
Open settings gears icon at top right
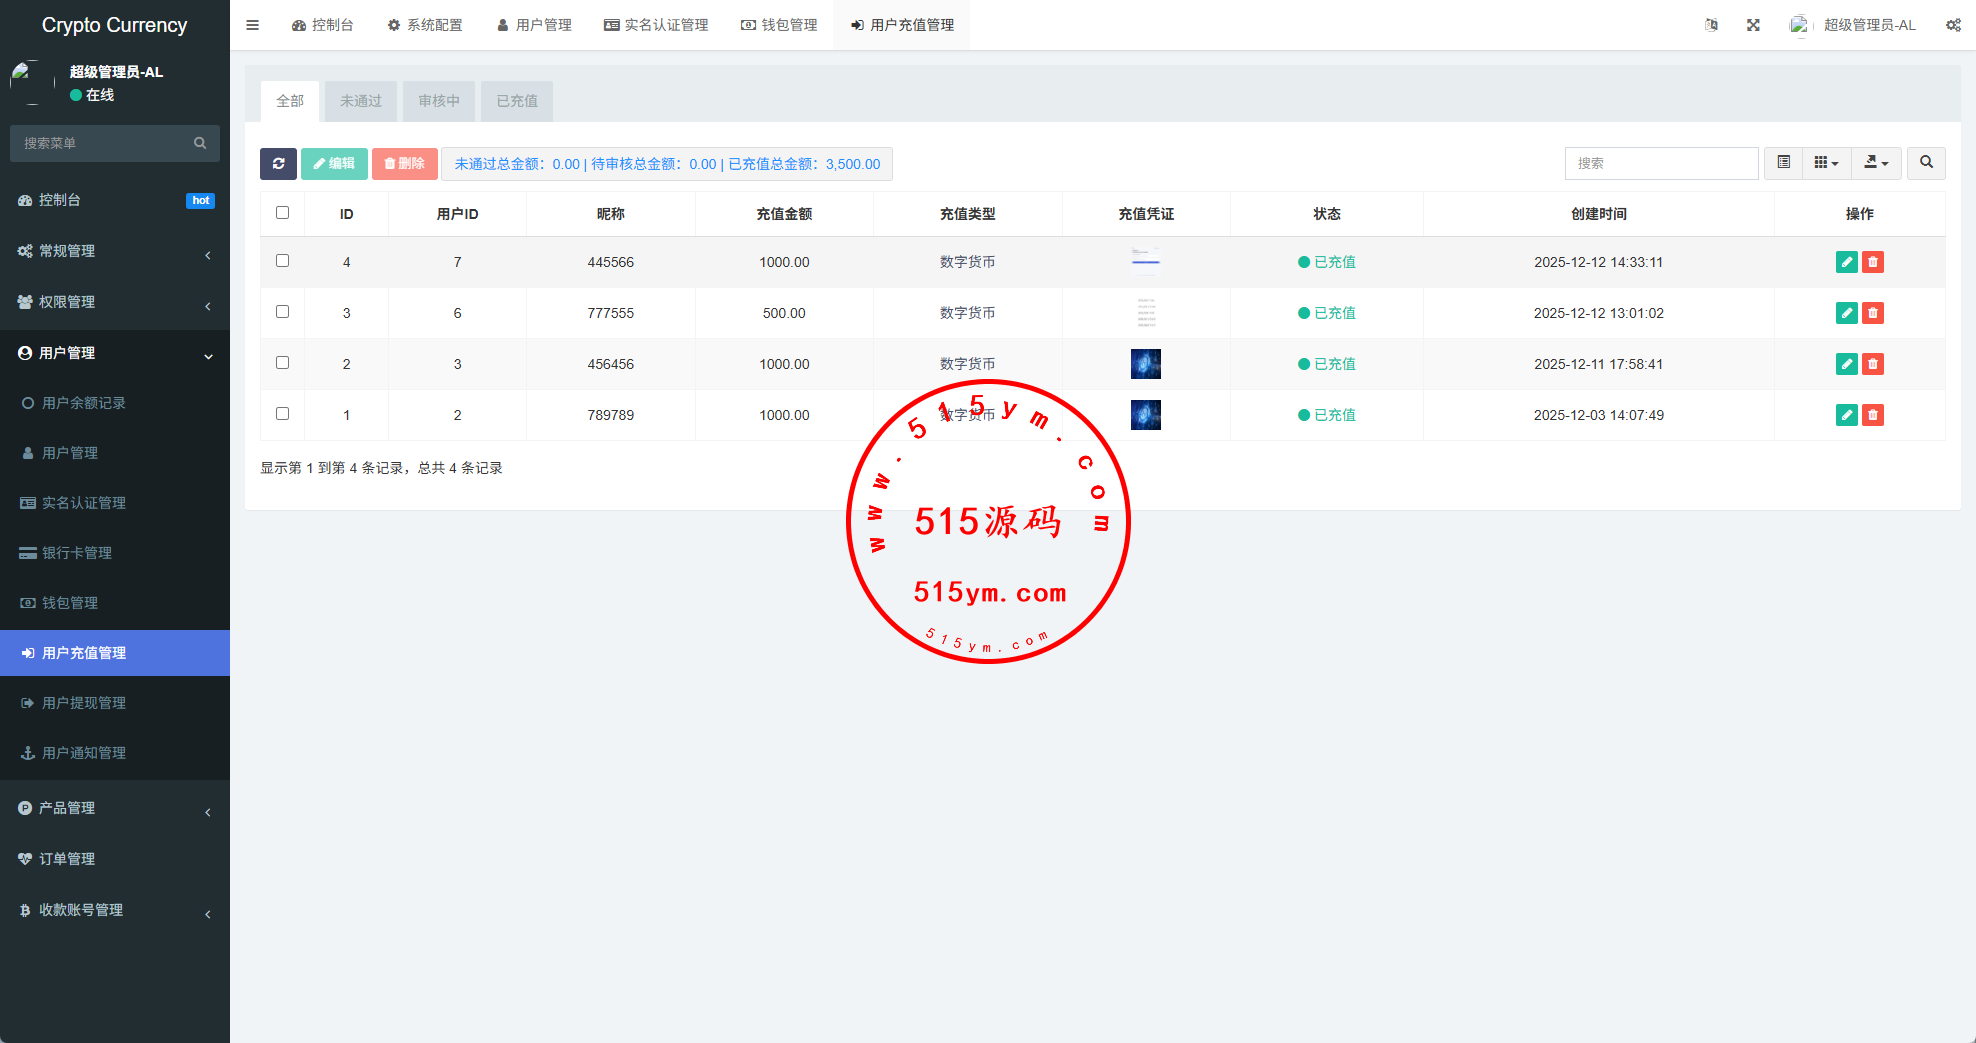1953,25
